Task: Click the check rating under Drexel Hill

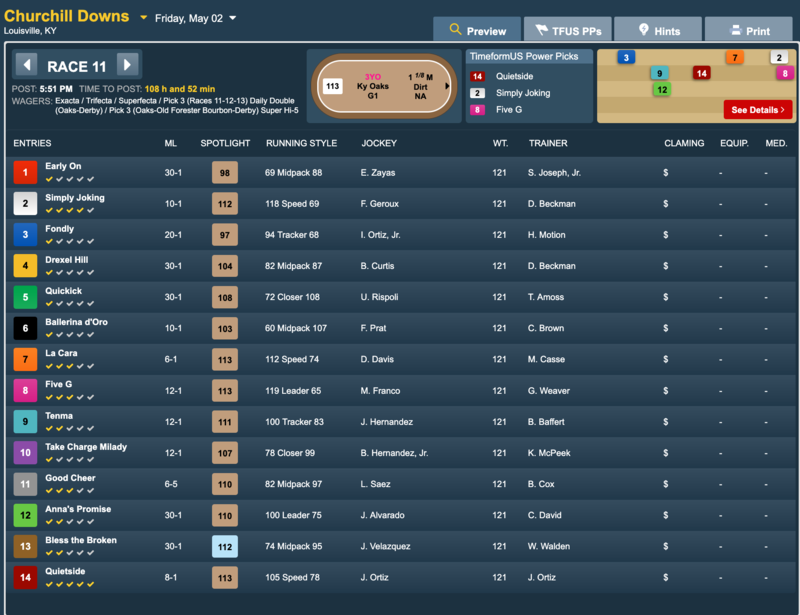Action: [x=70, y=273]
